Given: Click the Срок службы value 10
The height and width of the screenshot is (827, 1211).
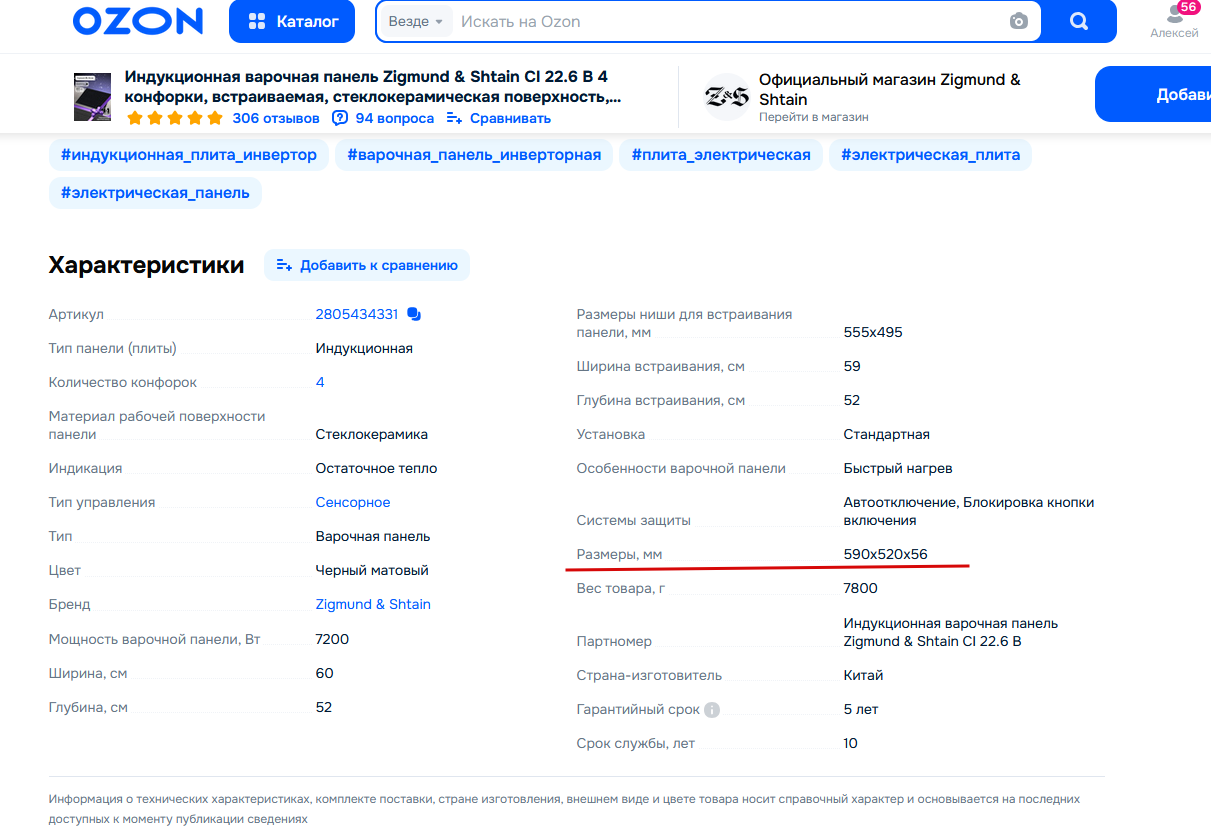Looking at the screenshot, I should click(x=851, y=743).
